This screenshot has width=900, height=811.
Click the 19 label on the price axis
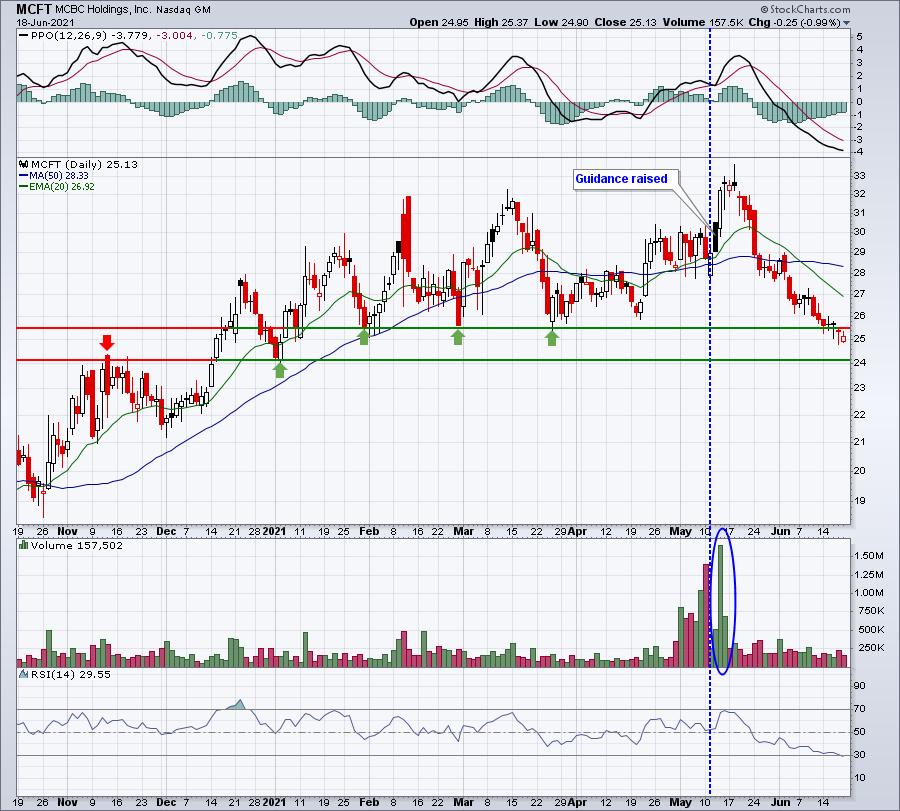tap(860, 500)
